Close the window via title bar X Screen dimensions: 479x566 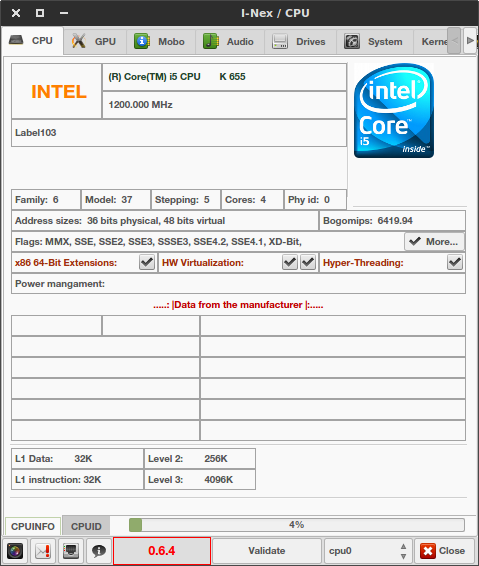point(16,13)
